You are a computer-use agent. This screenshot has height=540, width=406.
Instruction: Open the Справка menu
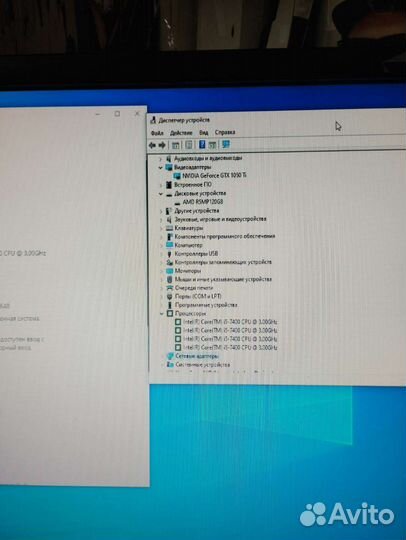coord(225,132)
